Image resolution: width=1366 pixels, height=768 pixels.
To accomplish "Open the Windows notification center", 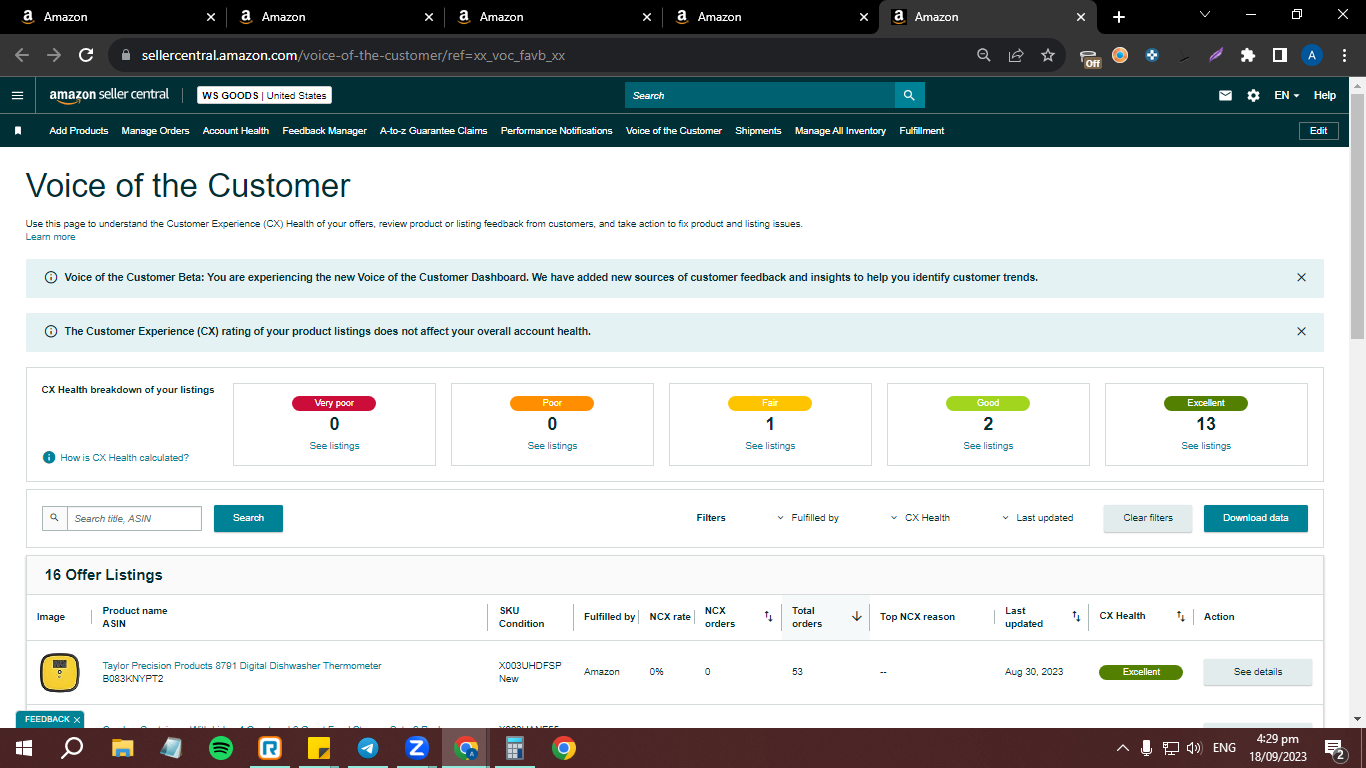I will [x=1334, y=747].
